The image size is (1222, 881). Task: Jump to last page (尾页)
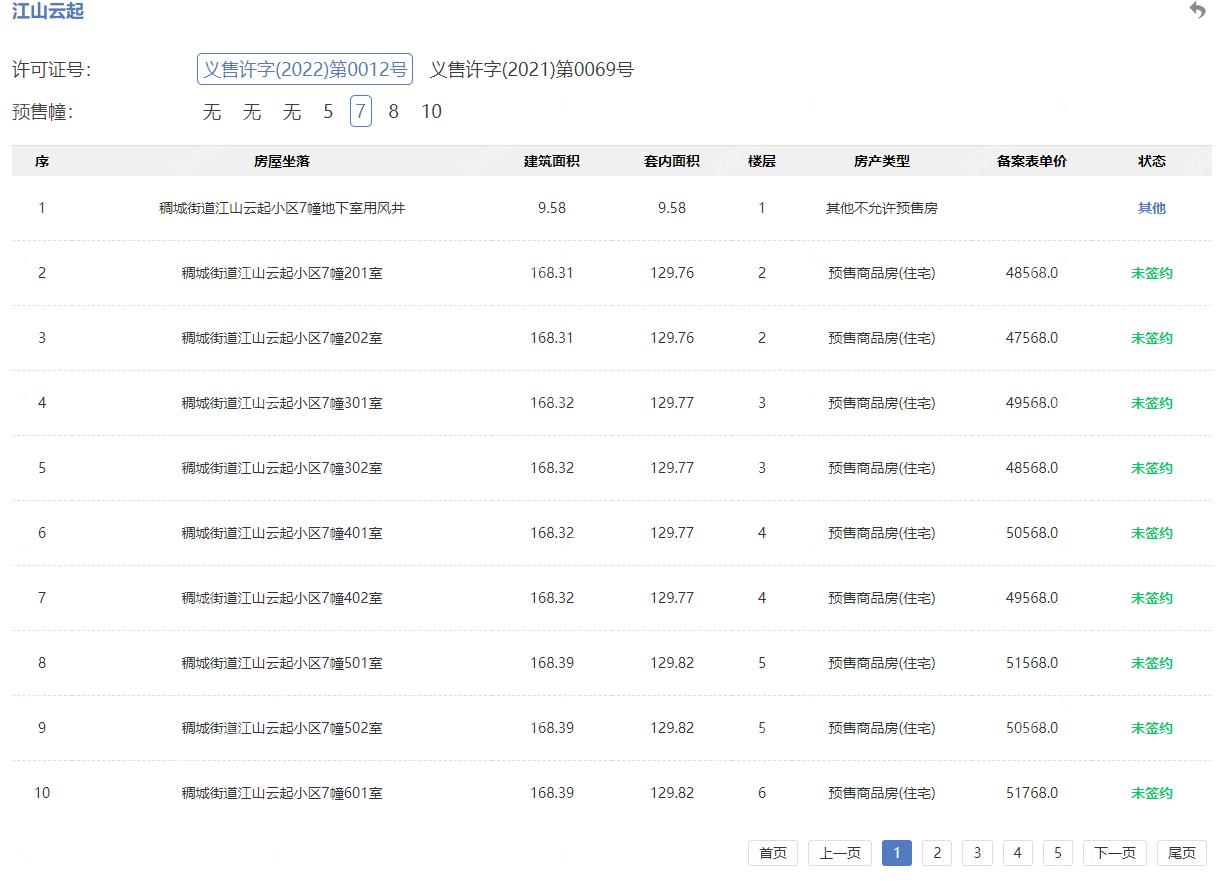(x=1182, y=853)
